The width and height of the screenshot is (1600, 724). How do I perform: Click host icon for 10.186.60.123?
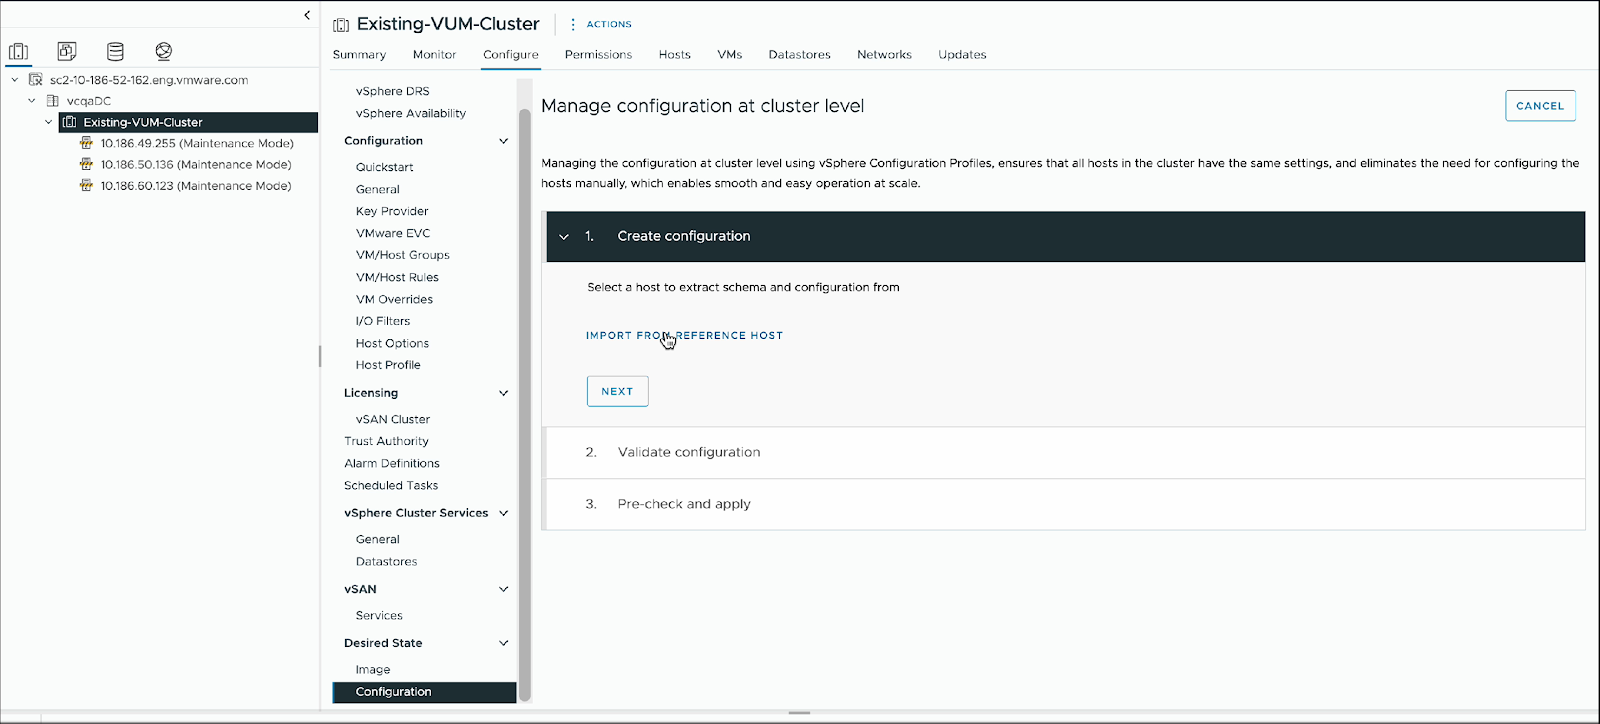[87, 185]
